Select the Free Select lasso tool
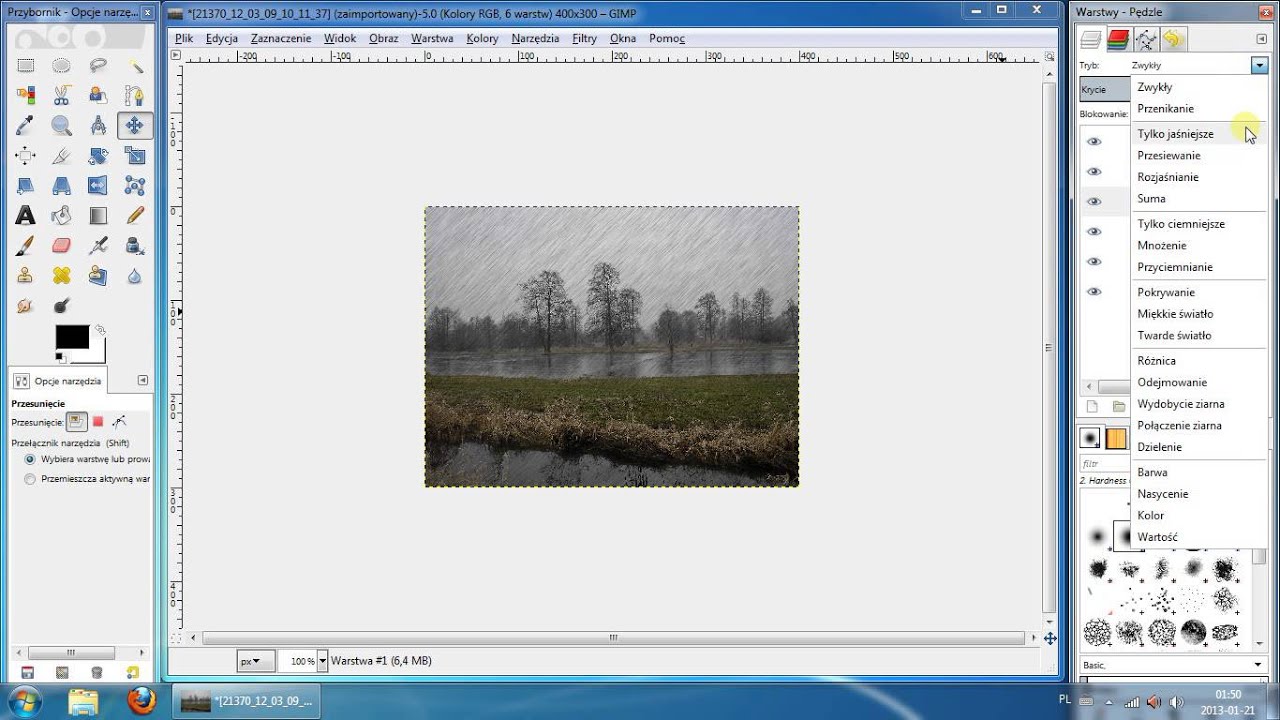1280x720 pixels. [98, 66]
